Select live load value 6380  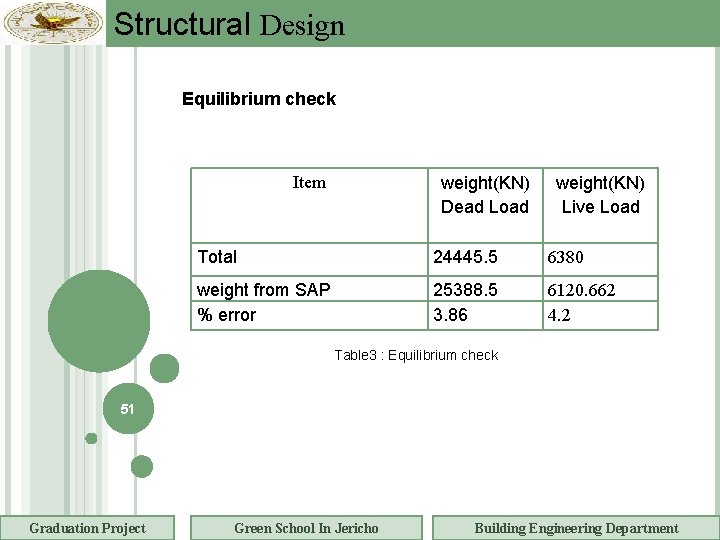[565, 257]
